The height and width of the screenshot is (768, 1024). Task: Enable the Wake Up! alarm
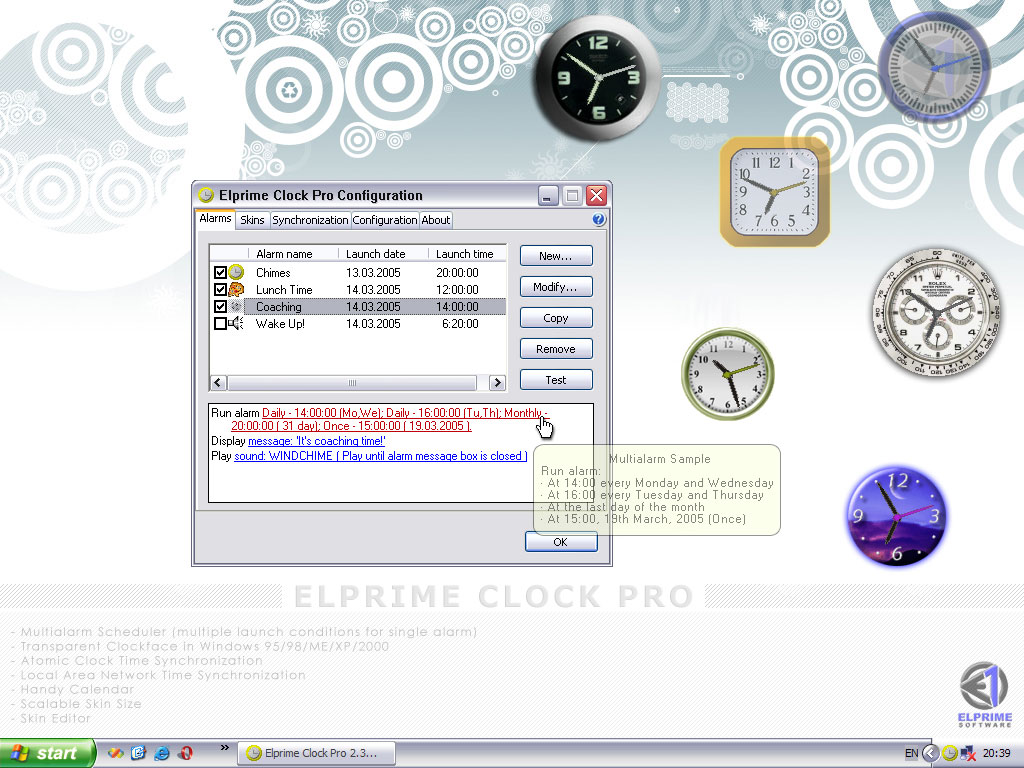220,323
